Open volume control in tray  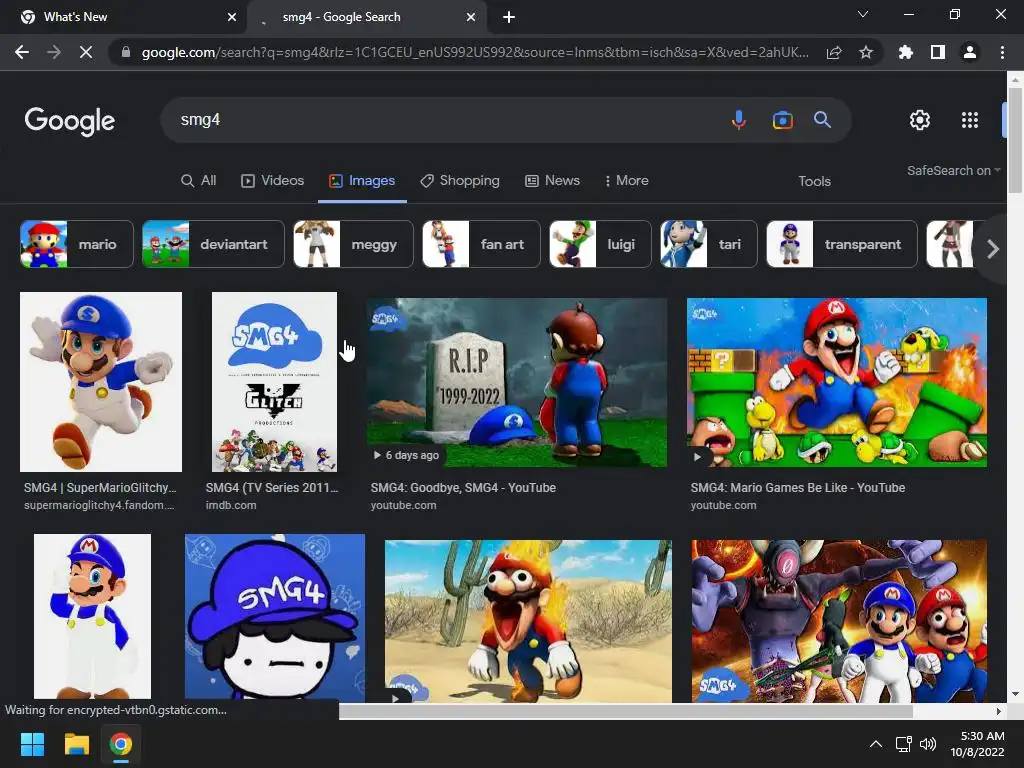pyautogui.click(x=927, y=744)
